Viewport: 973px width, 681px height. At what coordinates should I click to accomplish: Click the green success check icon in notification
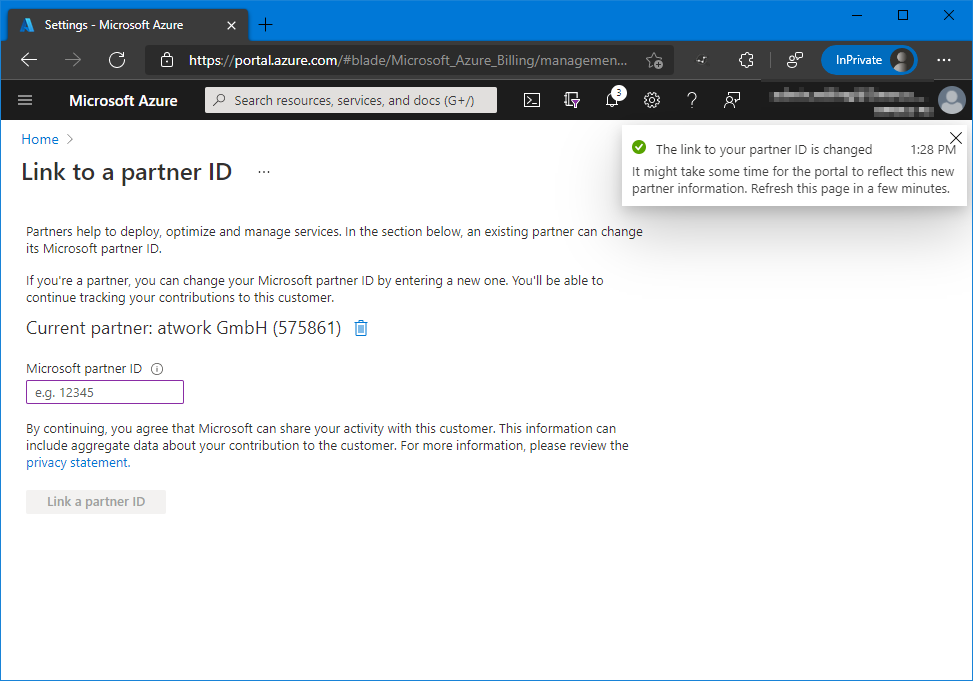pyautogui.click(x=639, y=148)
